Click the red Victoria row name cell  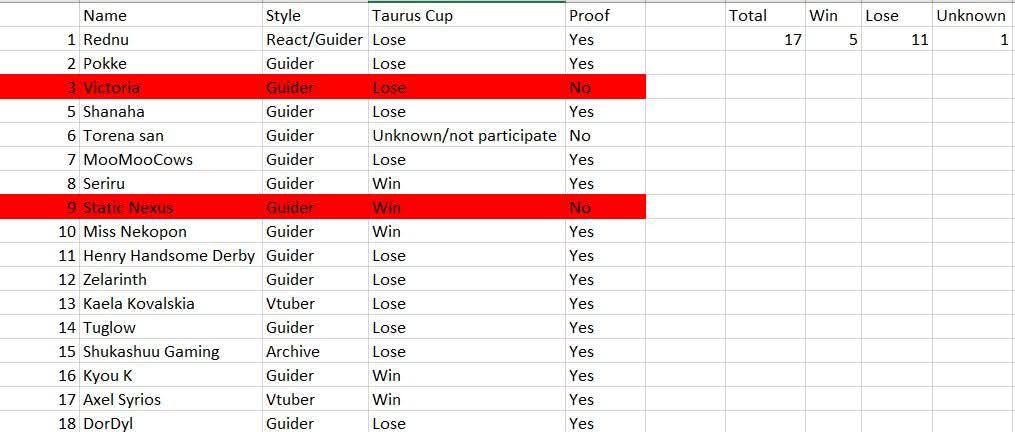pyautogui.click(x=172, y=87)
